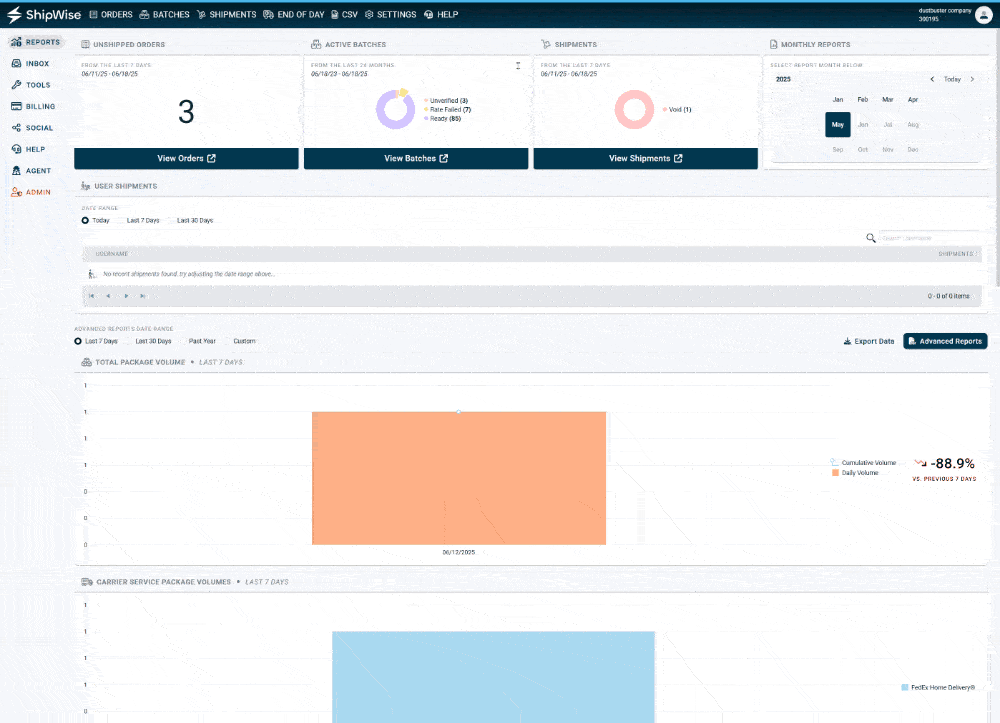This screenshot has height=723, width=1000.
Task: Select Jan in the month picker
Action: point(838,99)
